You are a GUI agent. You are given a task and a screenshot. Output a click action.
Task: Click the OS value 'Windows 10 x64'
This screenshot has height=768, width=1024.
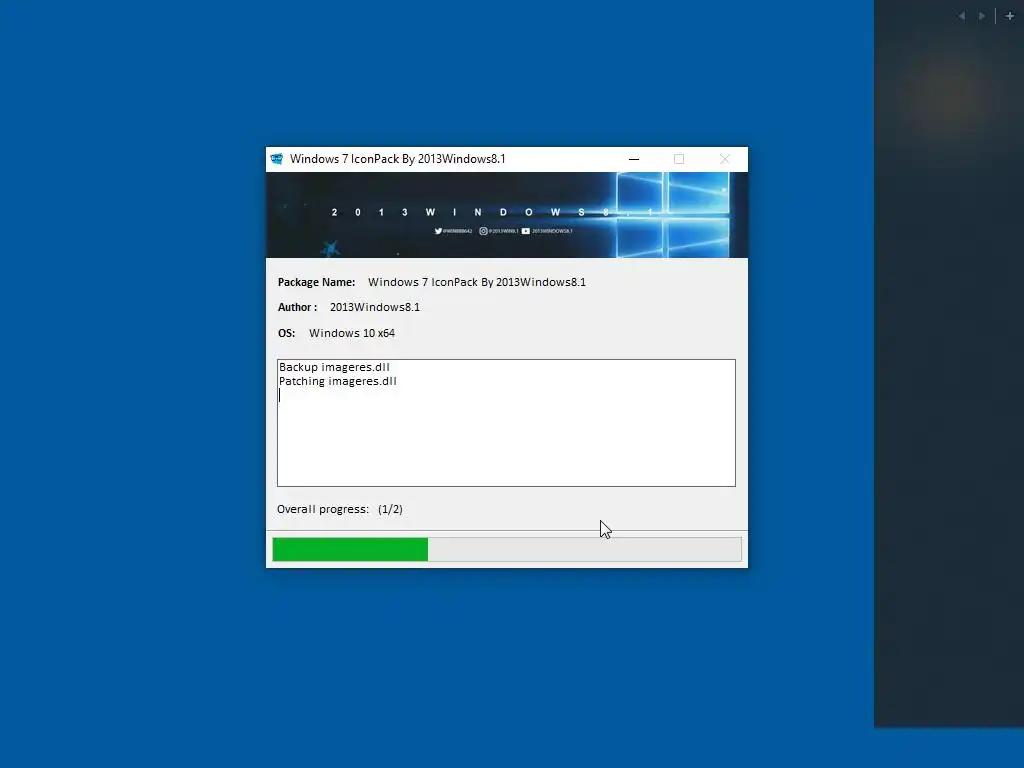[x=352, y=333]
